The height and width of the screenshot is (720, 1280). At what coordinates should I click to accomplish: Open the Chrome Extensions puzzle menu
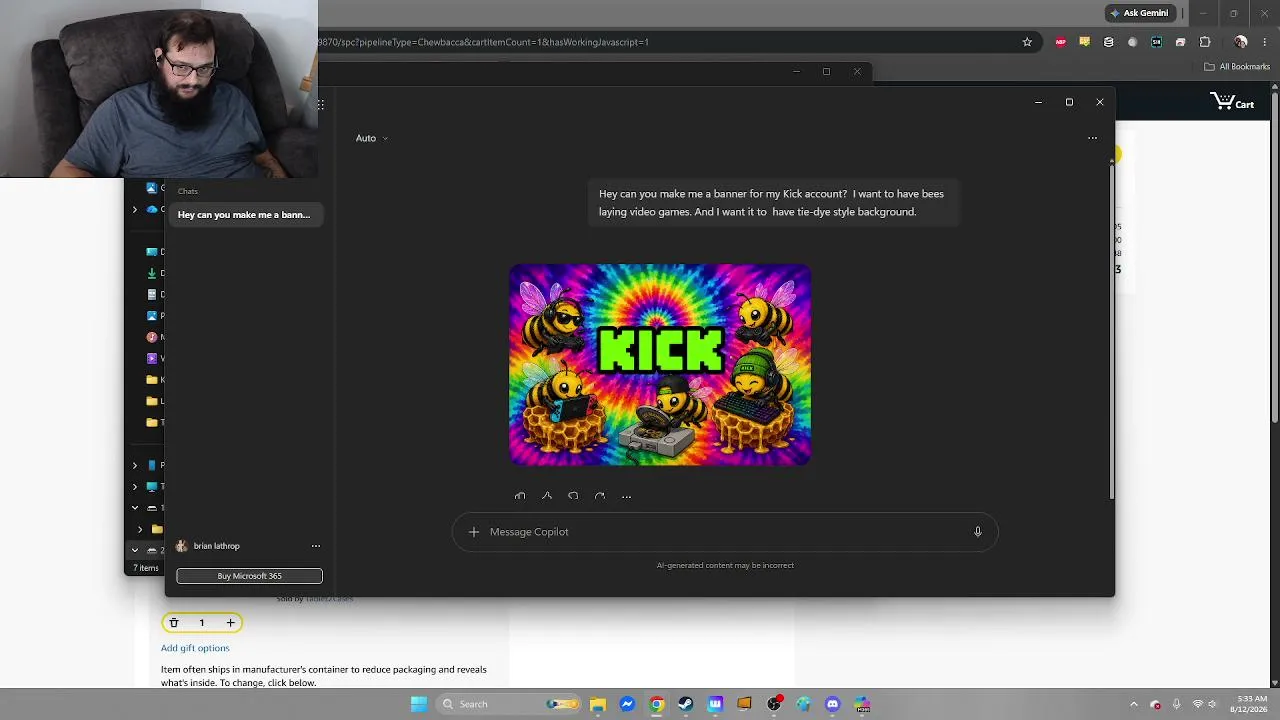[x=1205, y=42]
